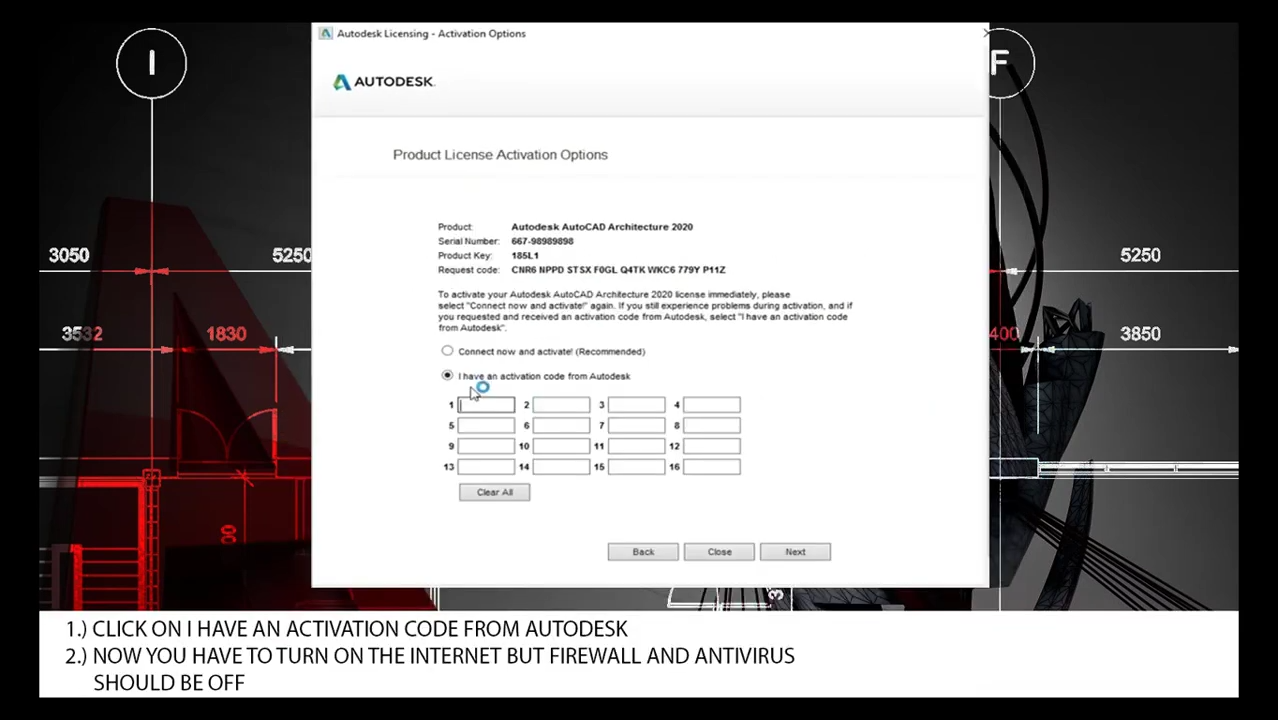Click the Autodesk logo in header
Image resolution: width=1278 pixels, height=720 pixels.
383,82
